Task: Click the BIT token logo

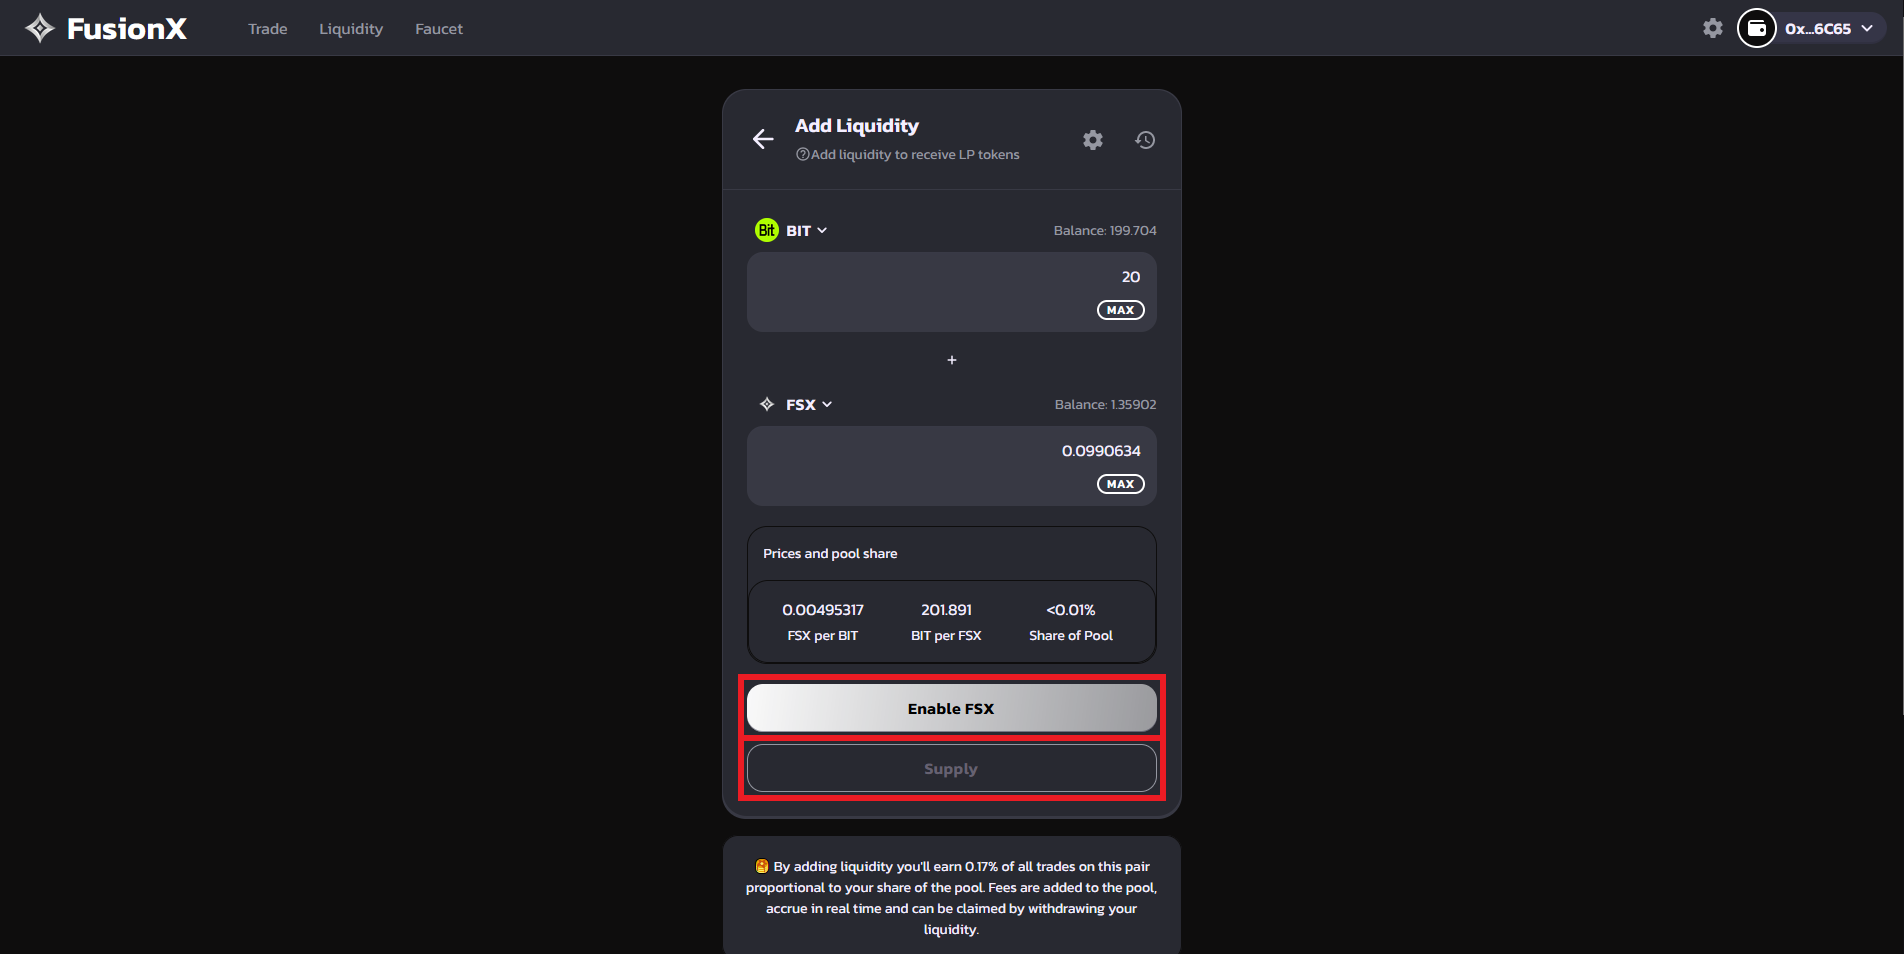Action: tap(766, 230)
